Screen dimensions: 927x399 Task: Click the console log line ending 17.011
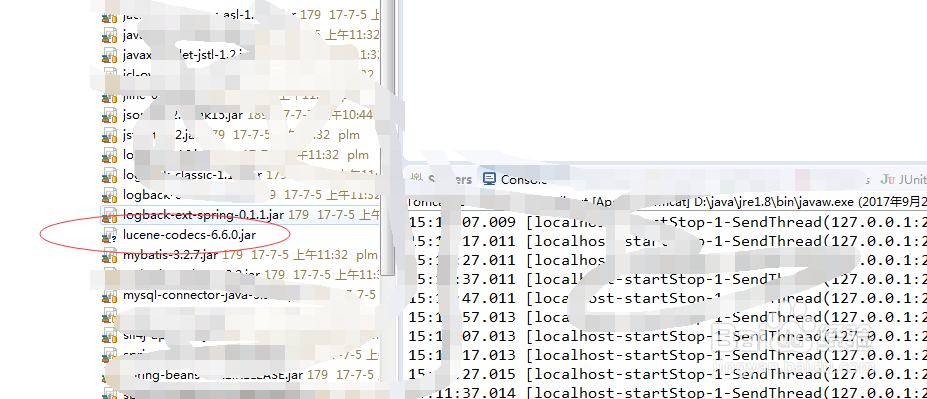point(667,241)
